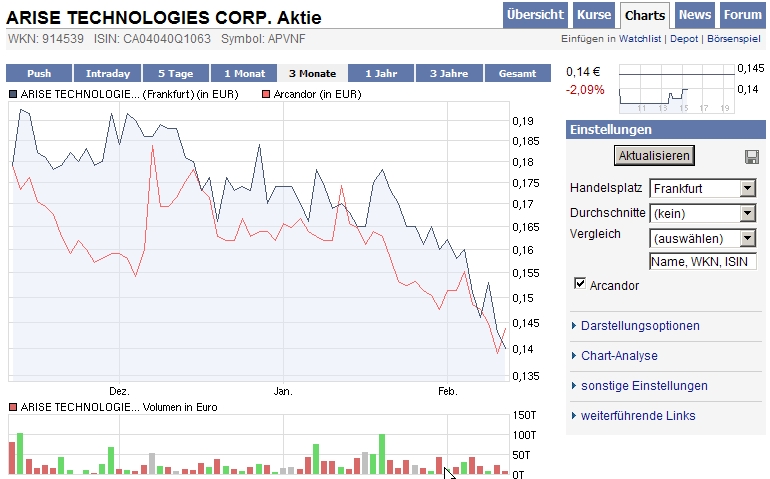Switch to the Übersicht tab
This screenshot has width=770, height=479.
click(536, 15)
